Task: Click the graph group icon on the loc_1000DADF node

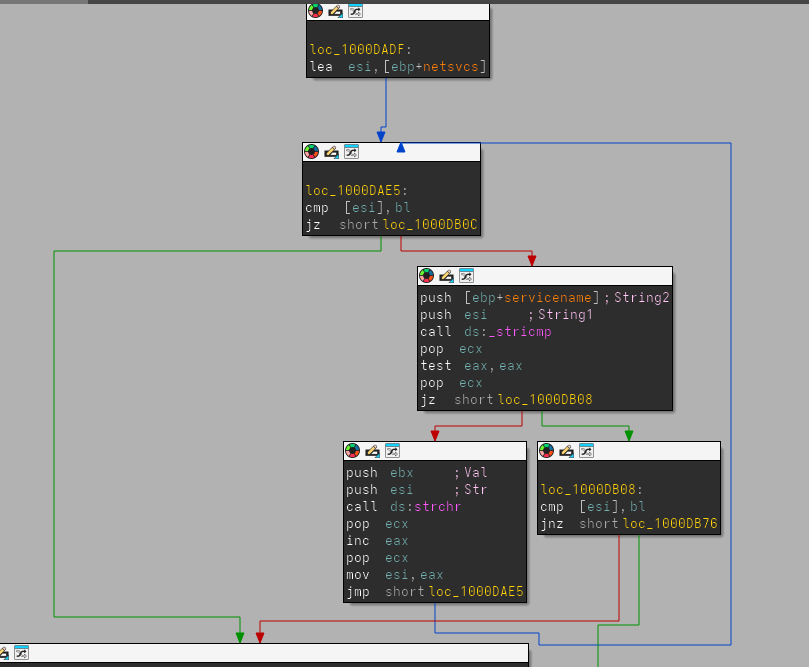Action: pyautogui.click(x=355, y=11)
